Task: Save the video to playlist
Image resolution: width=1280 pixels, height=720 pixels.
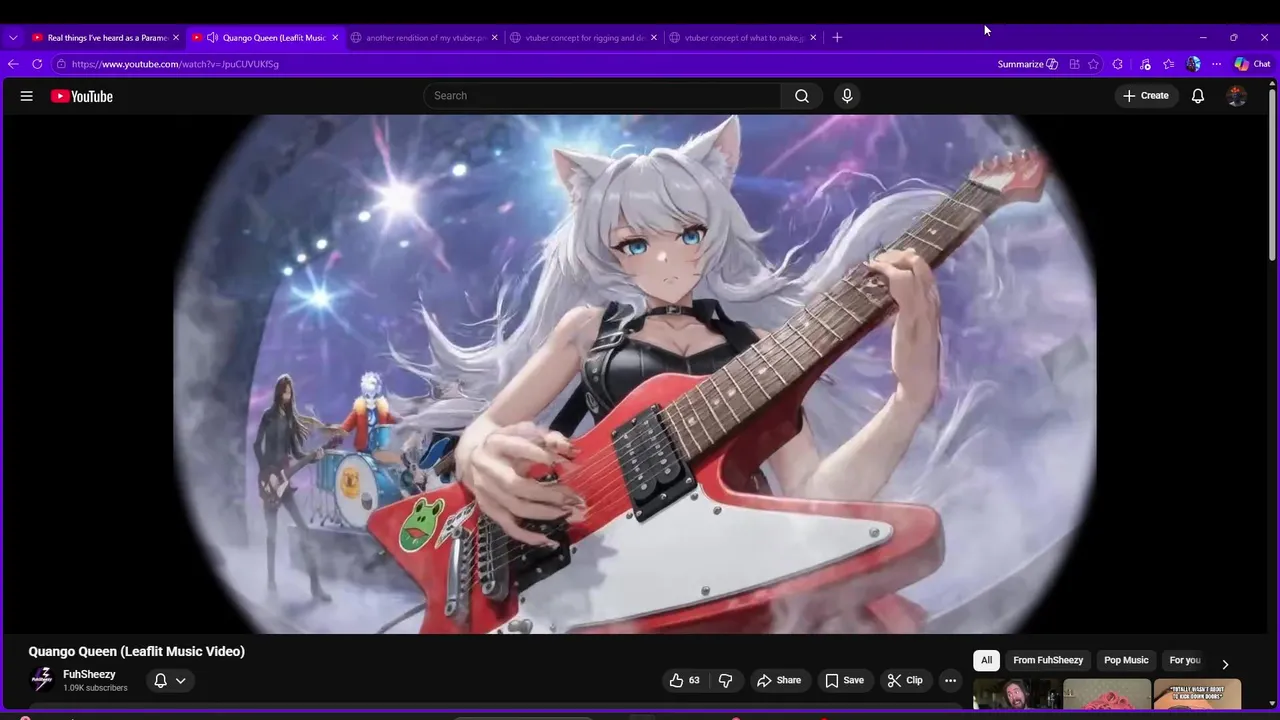Action: coord(844,680)
